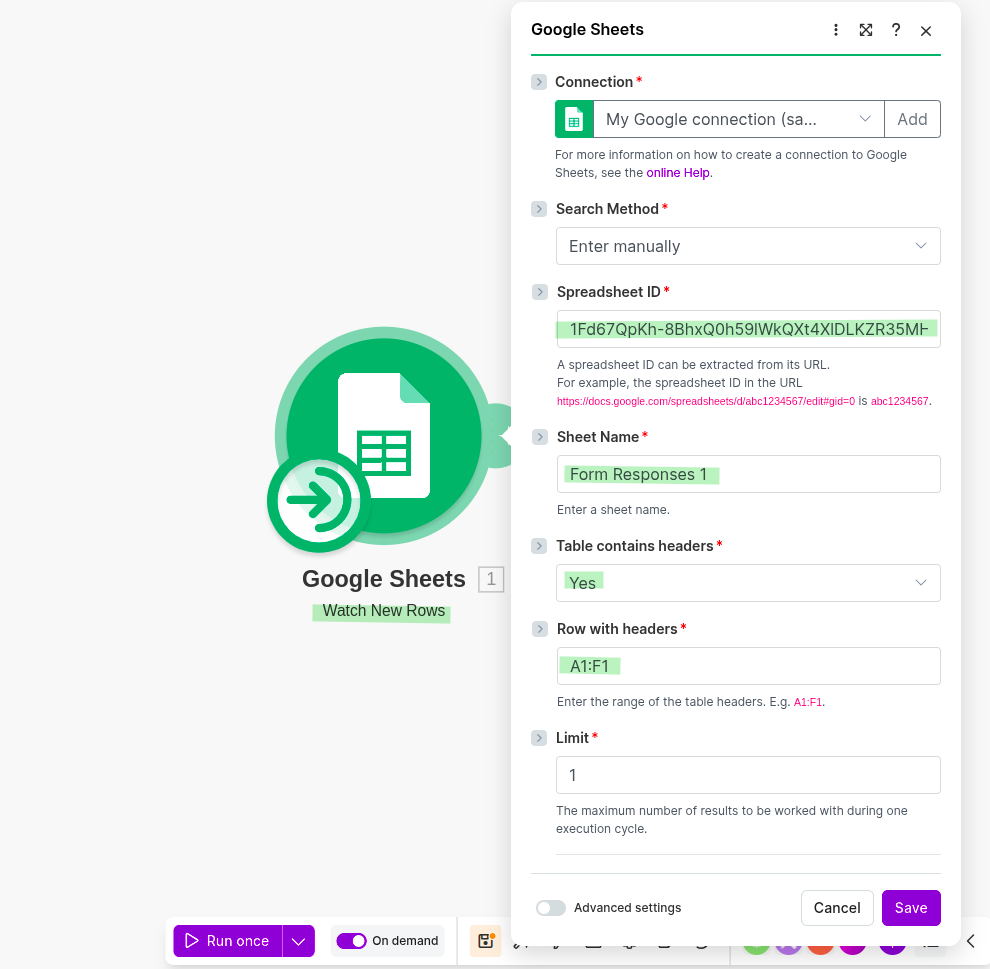Open the module's three-dot options menu
Image resolution: width=990 pixels, height=969 pixels.
(836, 30)
